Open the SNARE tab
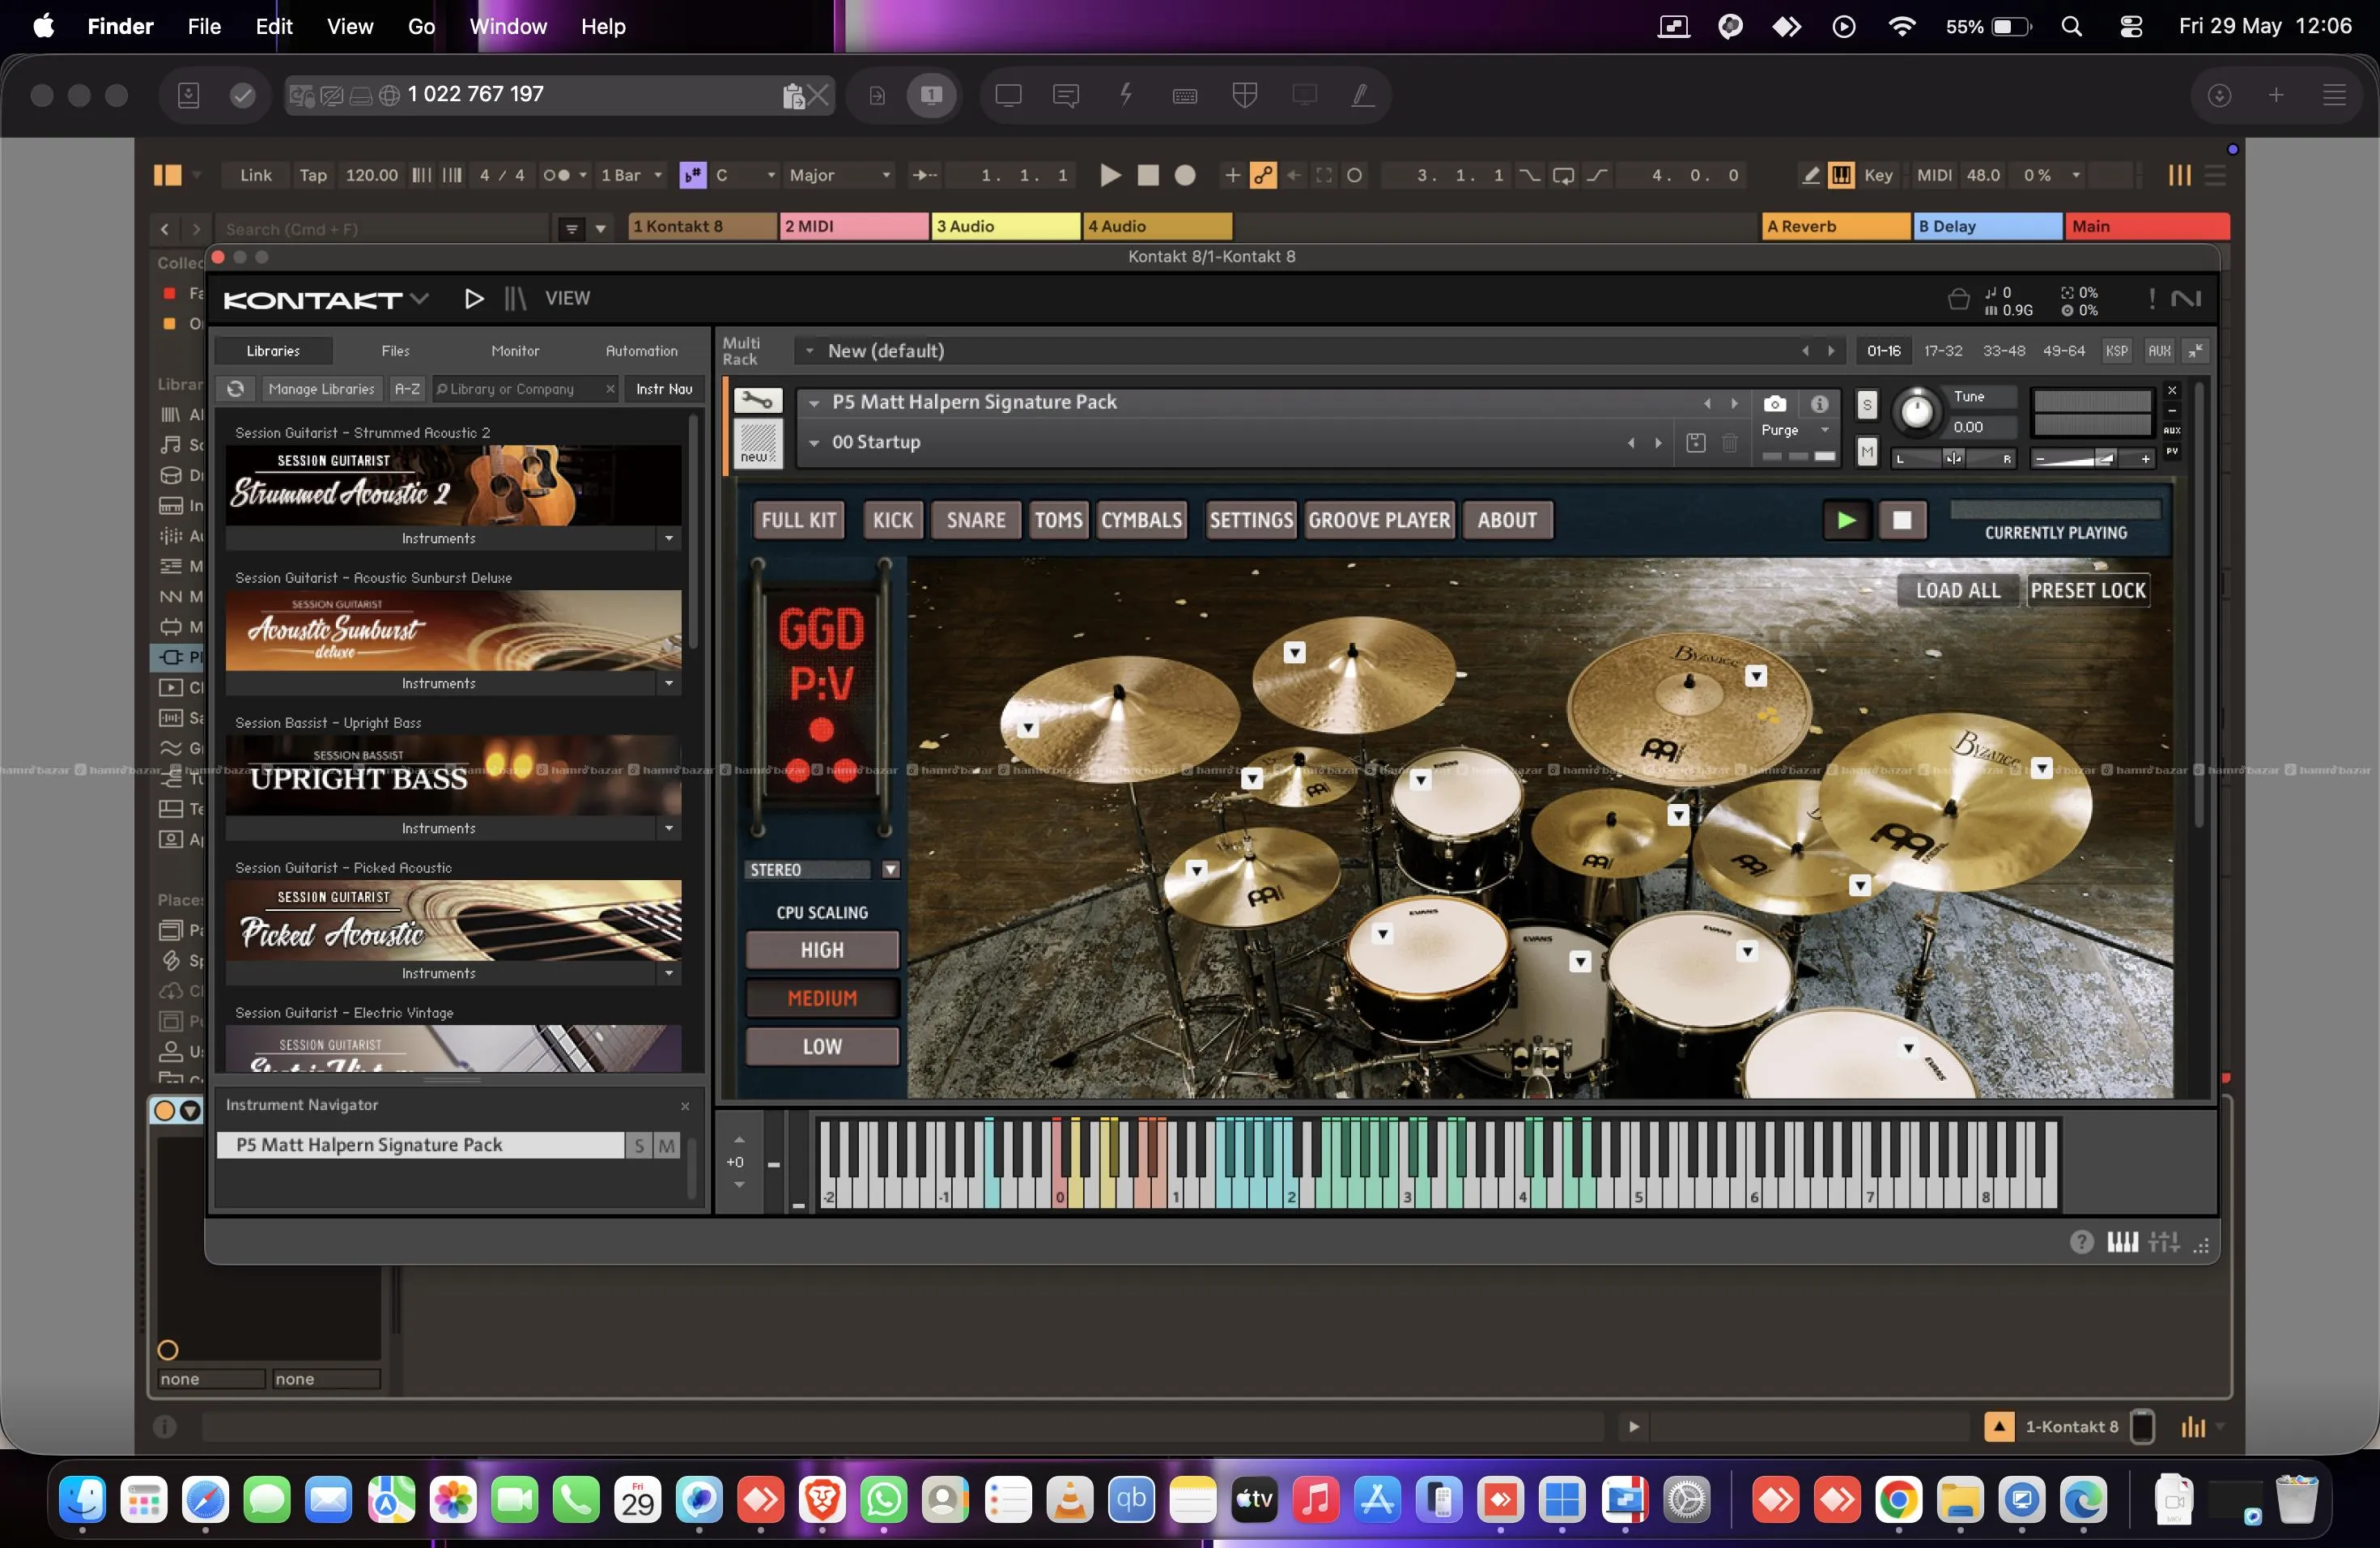Viewport: 2380px width, 1548px height. pos(976,520)
